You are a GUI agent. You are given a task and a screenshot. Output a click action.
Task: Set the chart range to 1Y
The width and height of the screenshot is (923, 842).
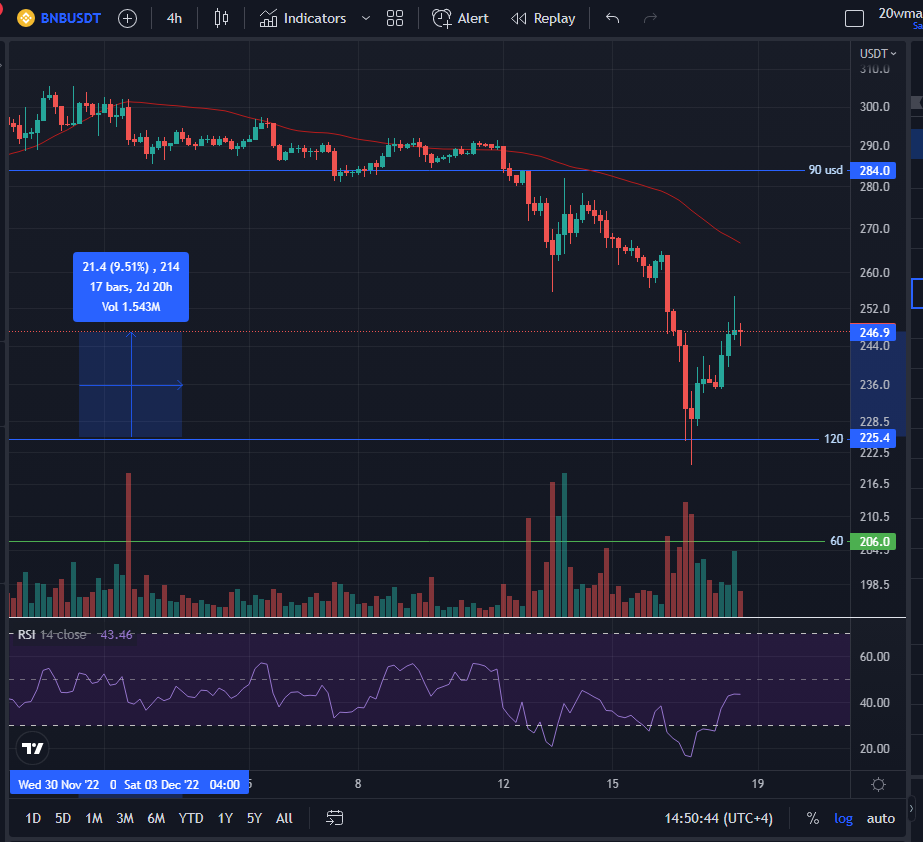pos(225,818)
